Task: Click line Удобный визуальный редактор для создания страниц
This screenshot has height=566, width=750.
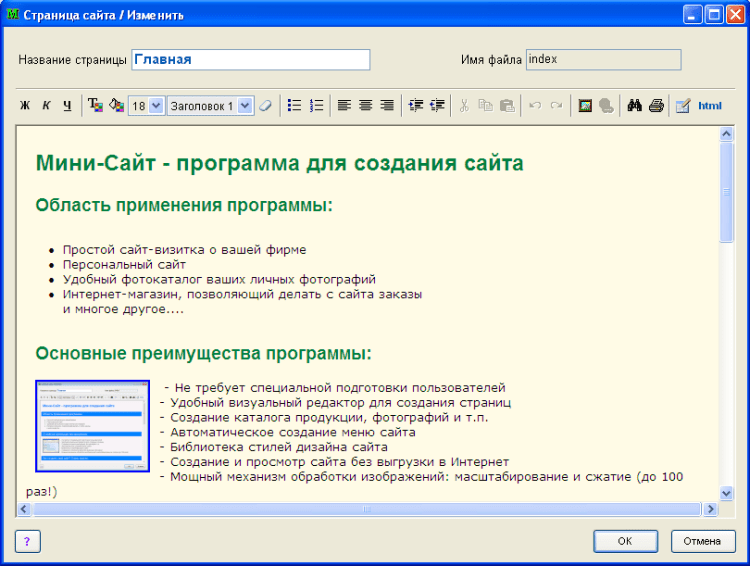Action: pos(341,402)
